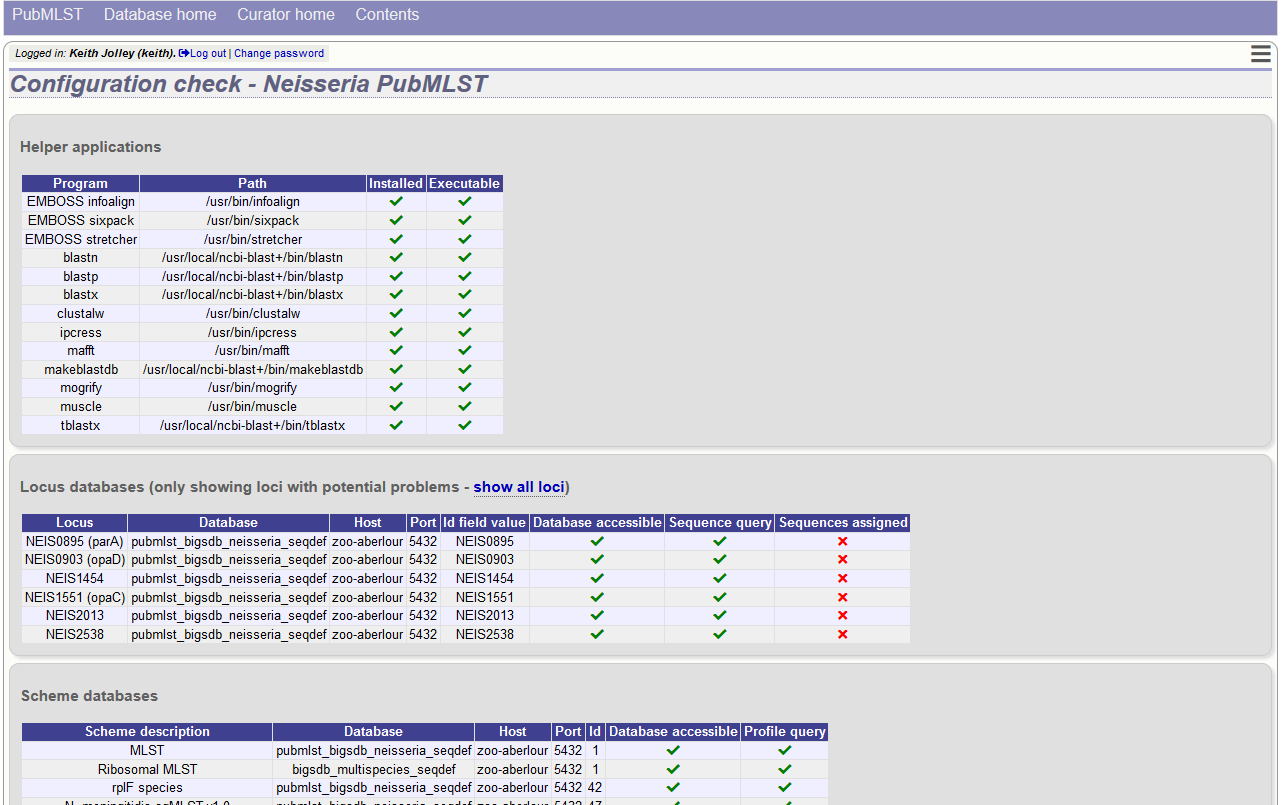Open the PubMLST menu item
The width and height of the screenshot is (1281, 805).
click(48, 15)
